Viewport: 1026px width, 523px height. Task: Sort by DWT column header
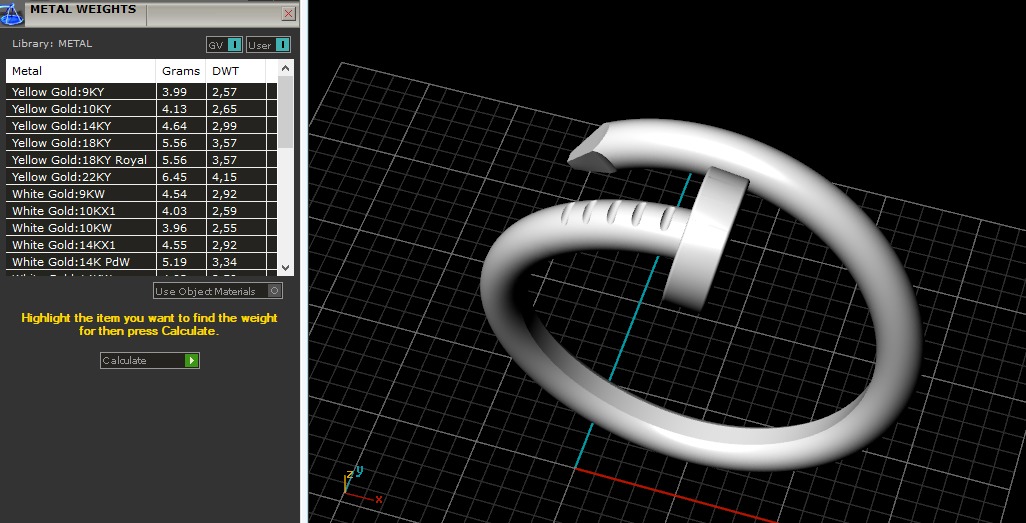236,71
